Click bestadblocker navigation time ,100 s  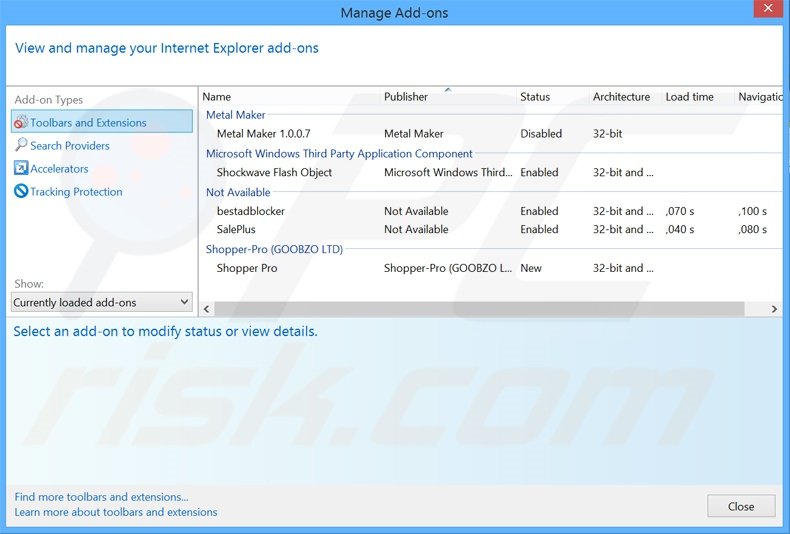pyautogui.click(x=752, y=211)
